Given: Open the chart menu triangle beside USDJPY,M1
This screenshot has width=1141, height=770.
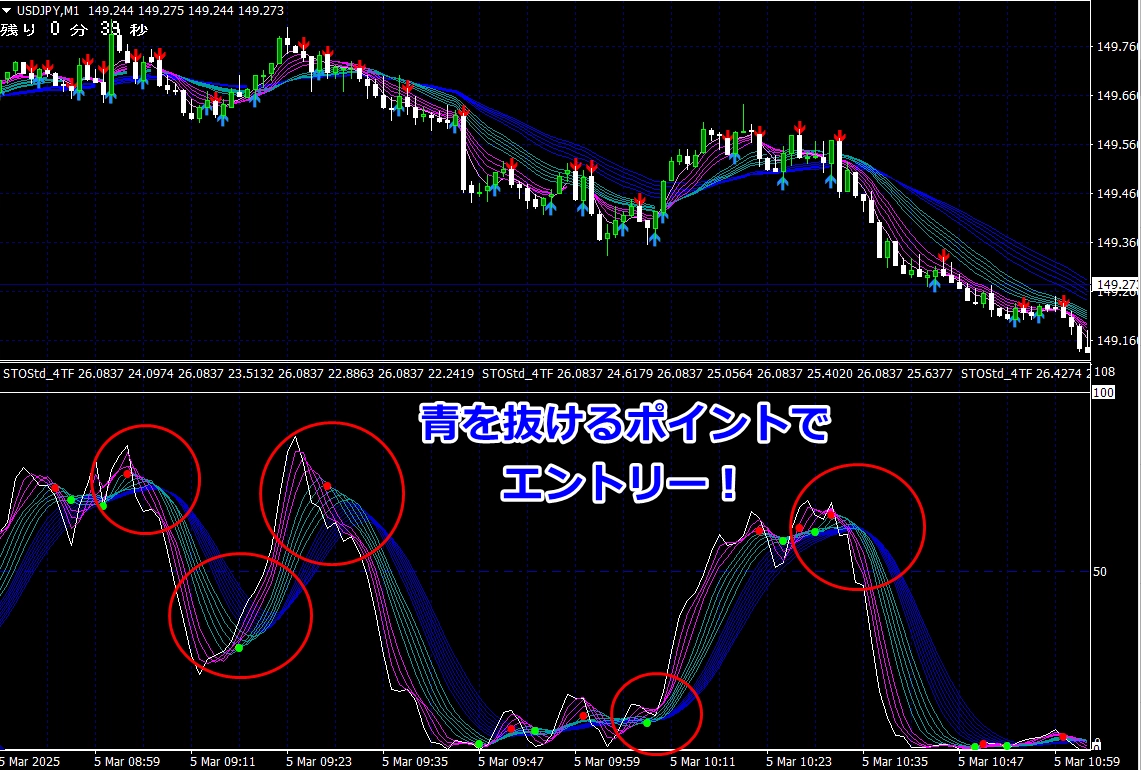Looking at the screenshot, I should 7,10.
